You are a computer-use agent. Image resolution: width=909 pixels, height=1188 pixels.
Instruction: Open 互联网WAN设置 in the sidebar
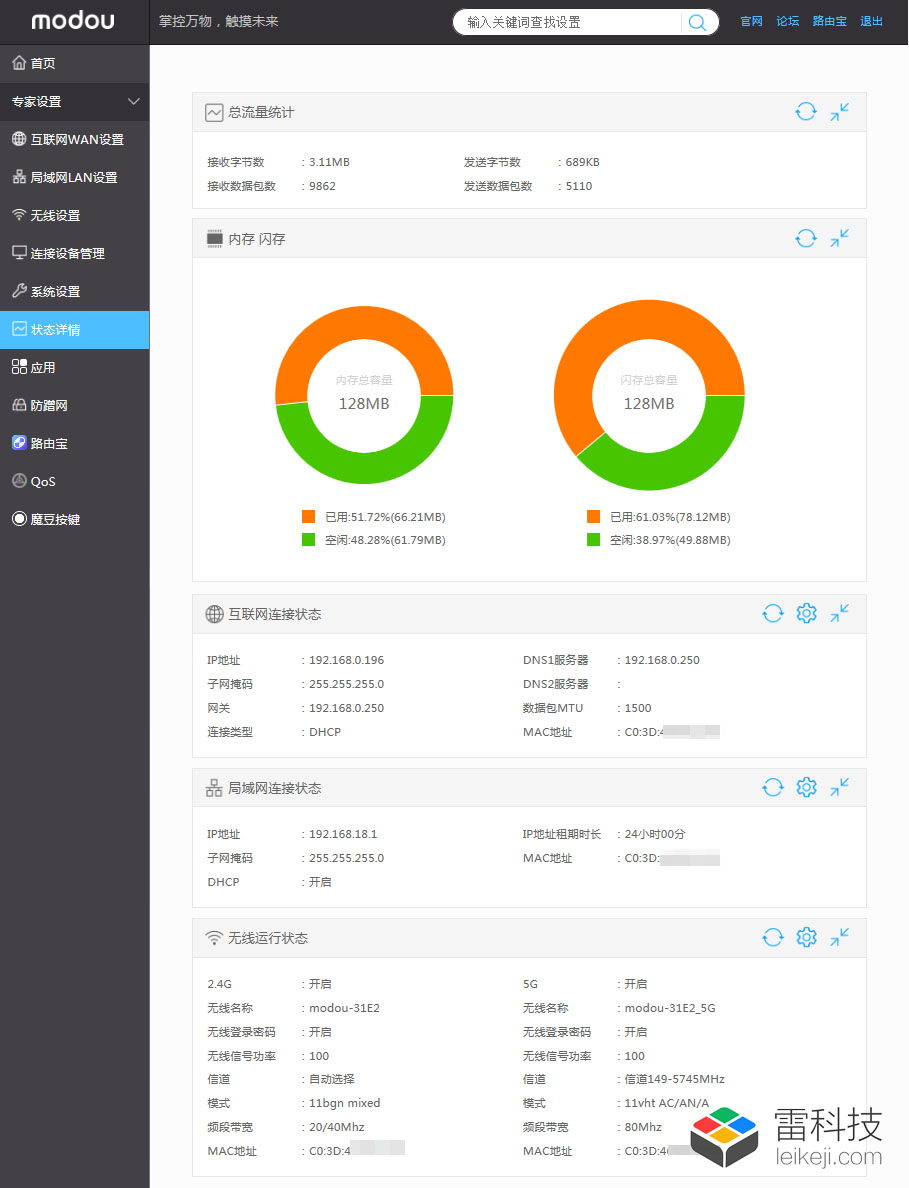point(76,140)
